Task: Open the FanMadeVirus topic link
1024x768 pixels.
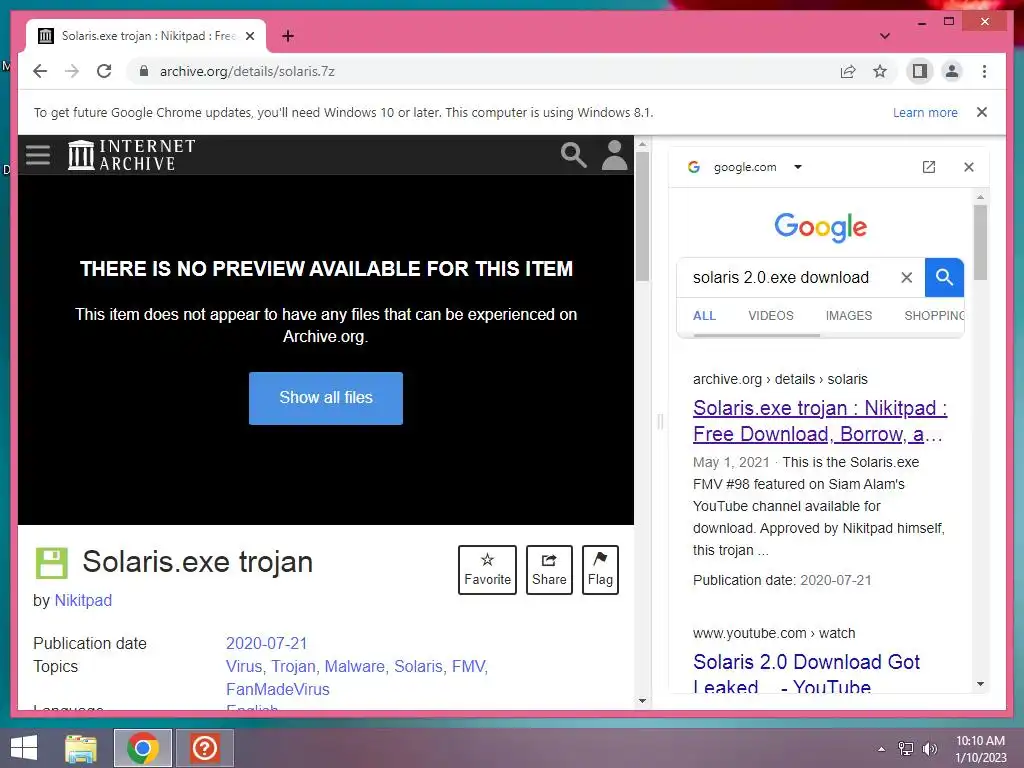Action: tap(278, 689)
